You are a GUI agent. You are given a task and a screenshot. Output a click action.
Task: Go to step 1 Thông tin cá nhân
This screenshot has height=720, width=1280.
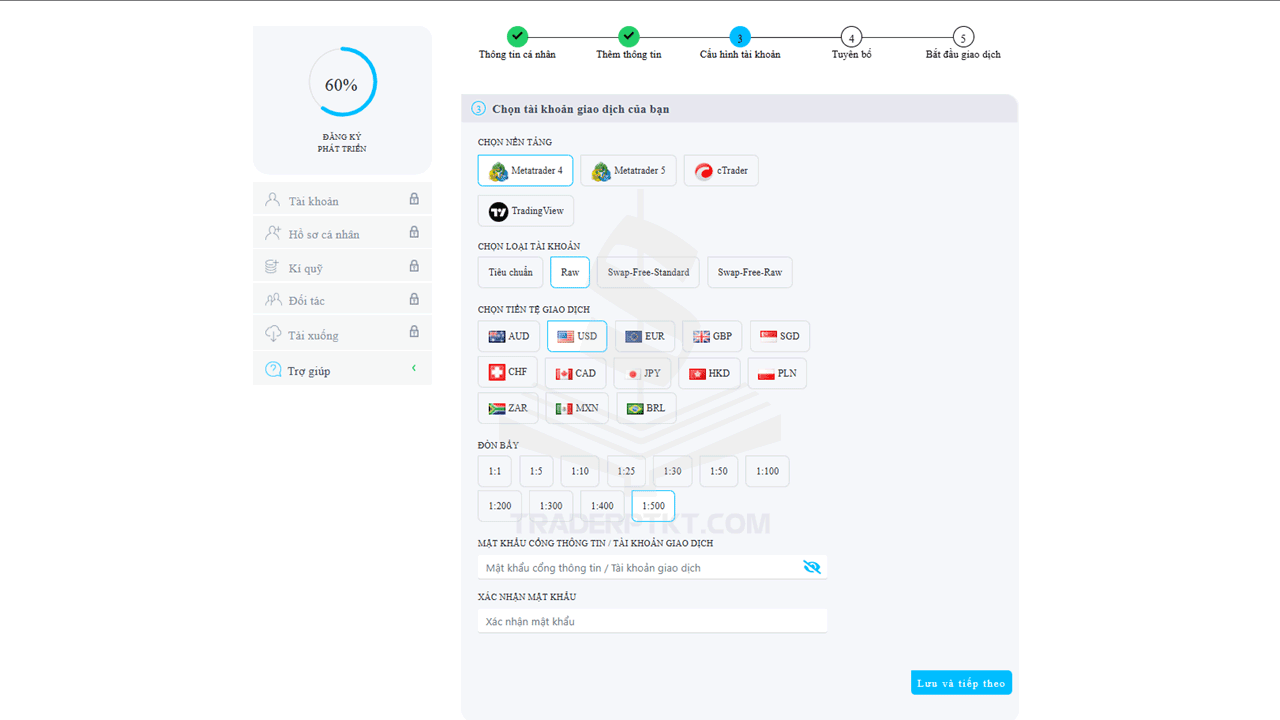coord(517,37)
